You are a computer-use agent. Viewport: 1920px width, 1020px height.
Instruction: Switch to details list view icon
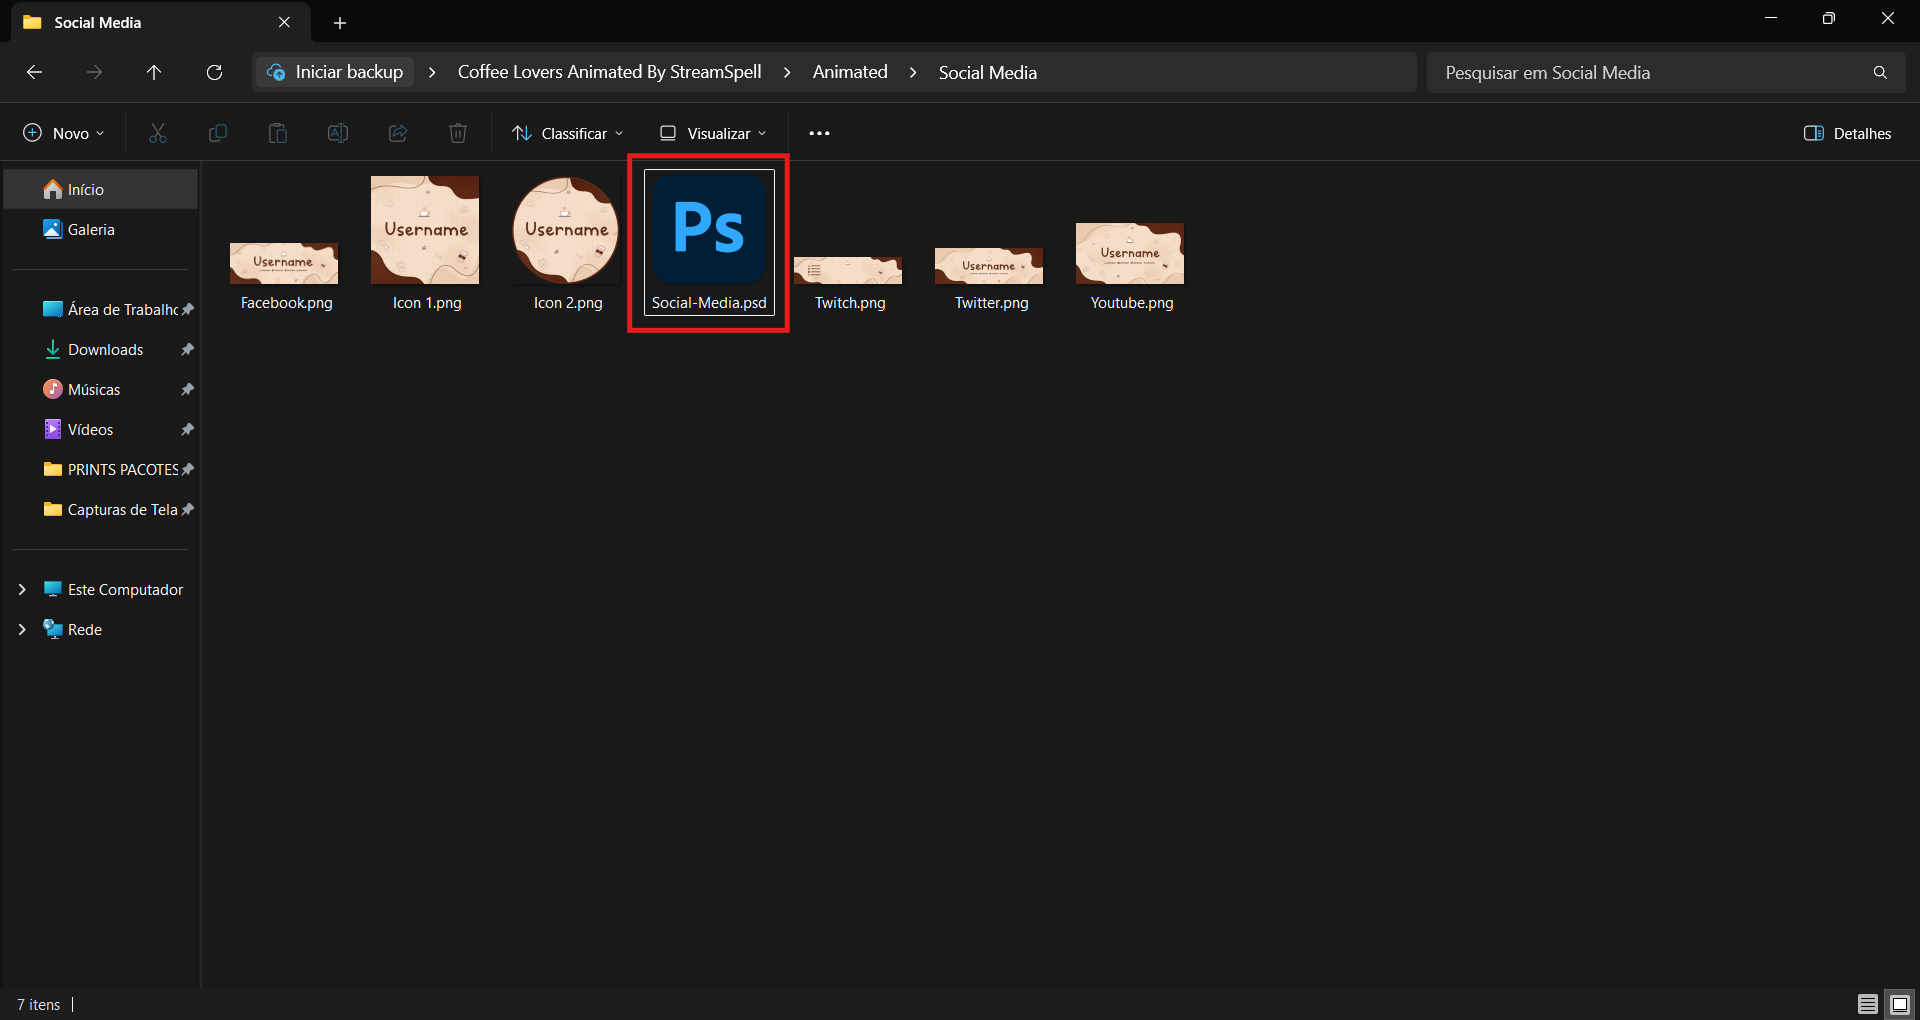click(x=1867, y=1004)
